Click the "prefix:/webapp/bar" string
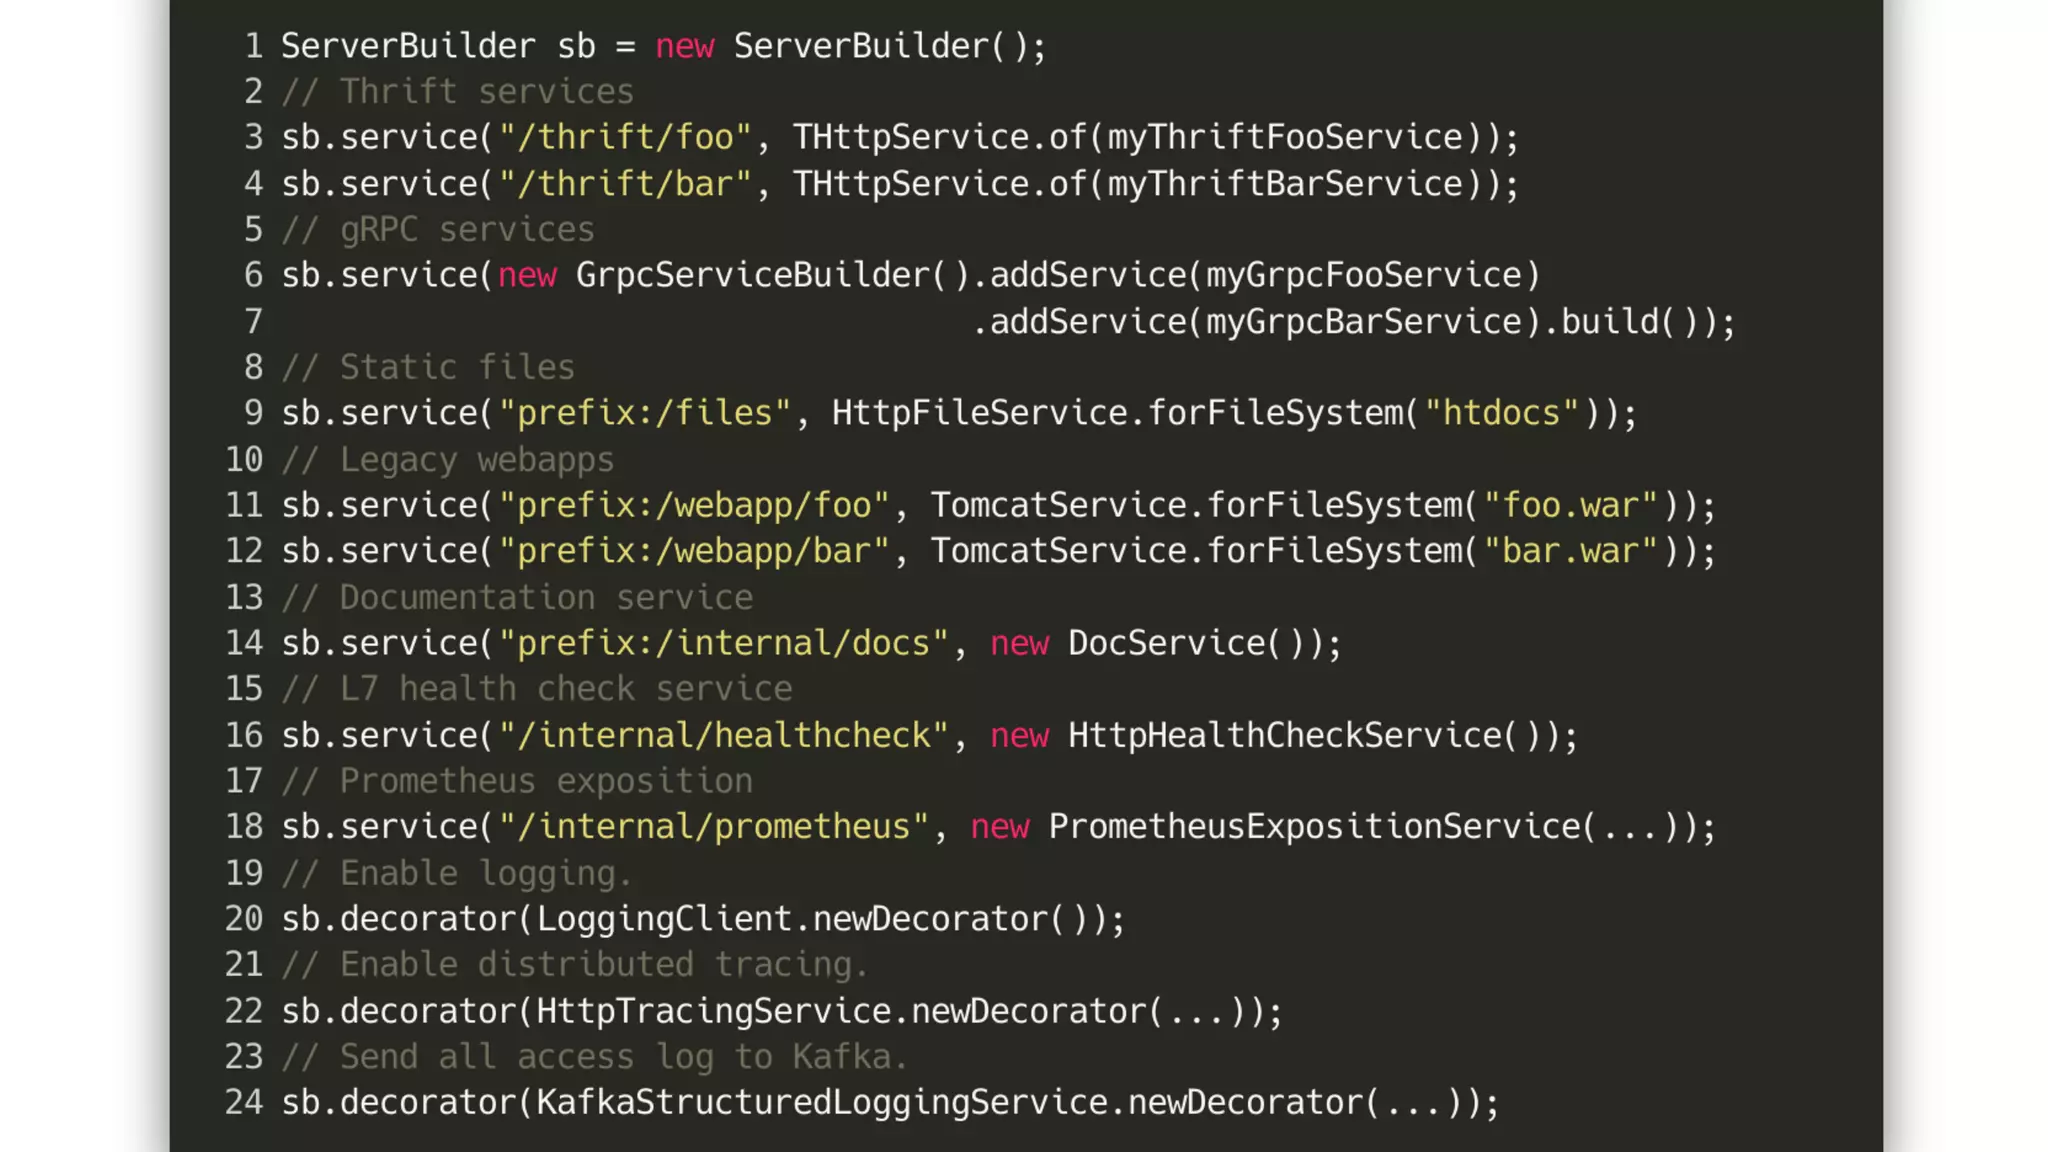Image resolution: width=2048 pixels, height=1152 pixels. 694,551
